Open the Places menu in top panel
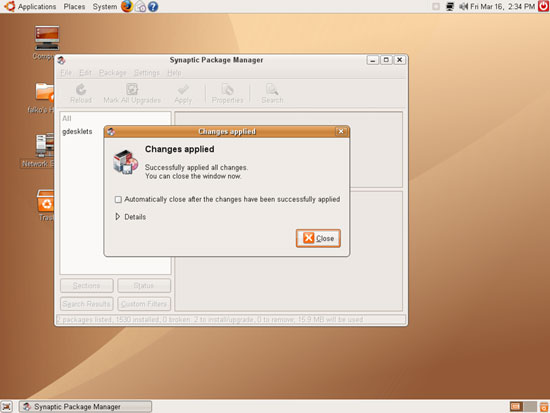The width and height of the screenshot is (550, 413). [74, 6]
